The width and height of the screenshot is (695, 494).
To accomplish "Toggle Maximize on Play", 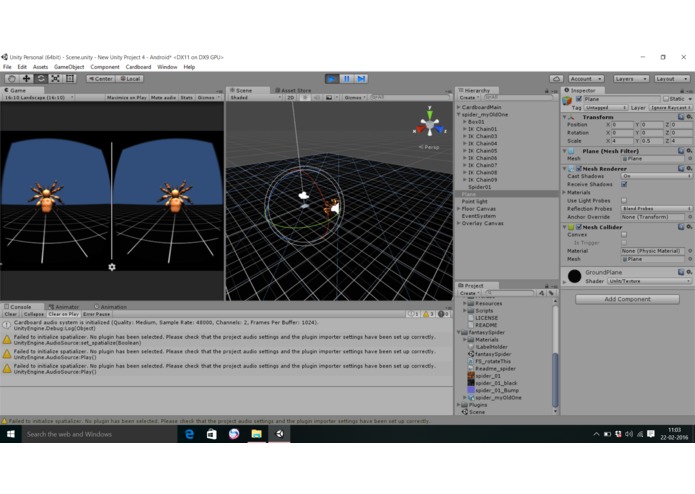I will tap(126, 97).
